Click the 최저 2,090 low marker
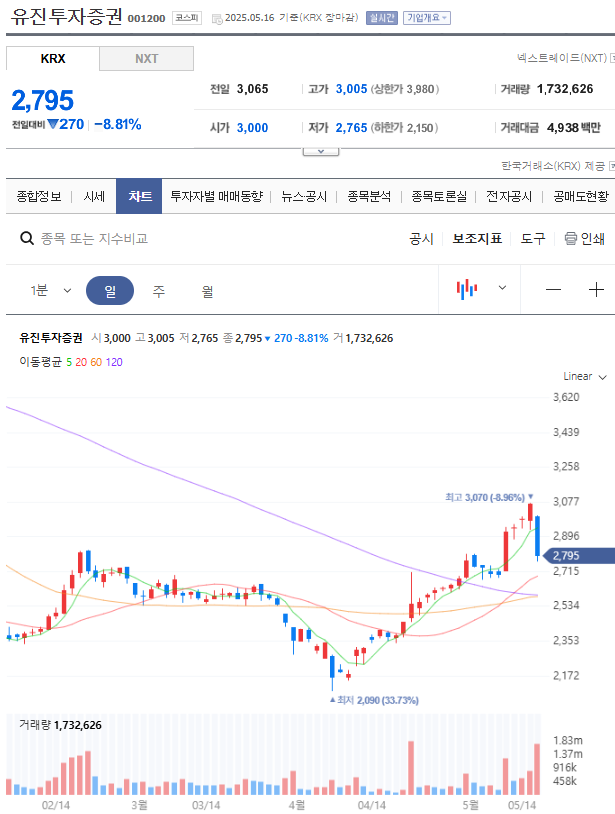The width and height of the screenshot is (615, 814). coord(374,700)
